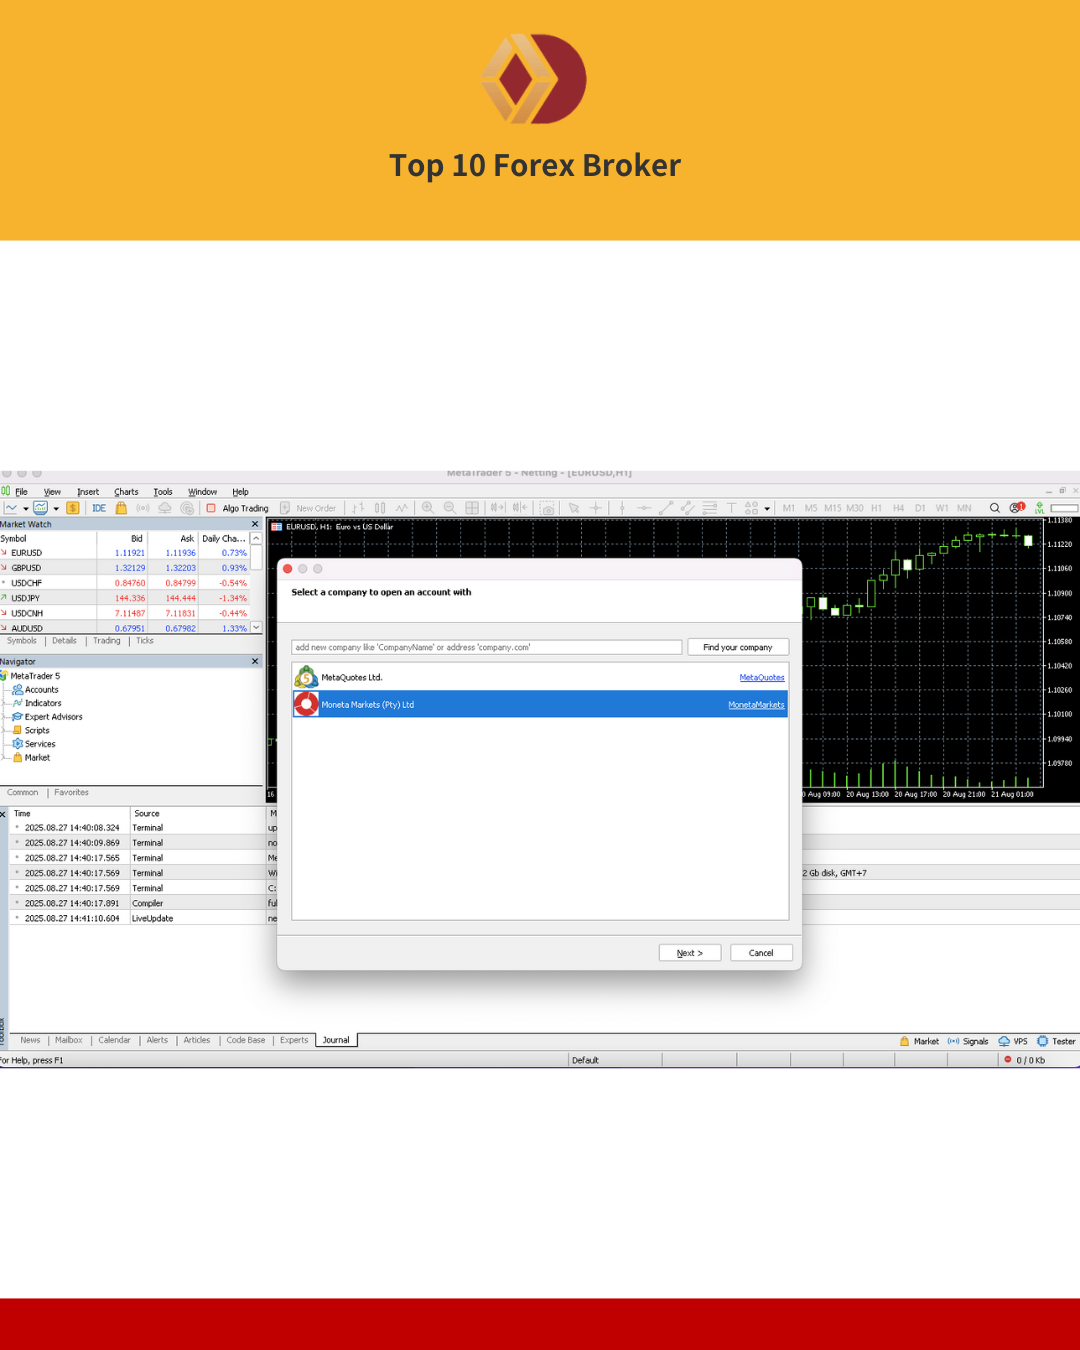The width and height of the screenshot is (1080, 1350).
Task: Select Expert Advisors in Navigator
Action: (53, 717)
